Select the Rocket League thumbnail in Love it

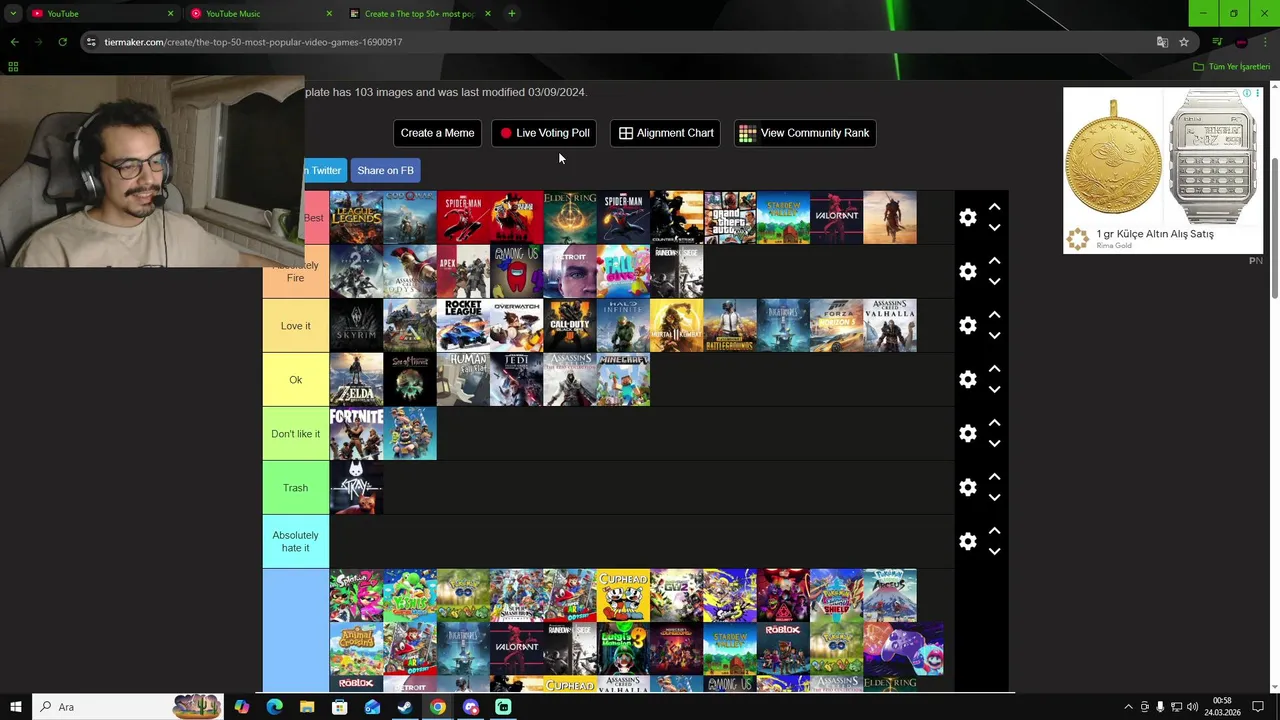coord(463,325)
